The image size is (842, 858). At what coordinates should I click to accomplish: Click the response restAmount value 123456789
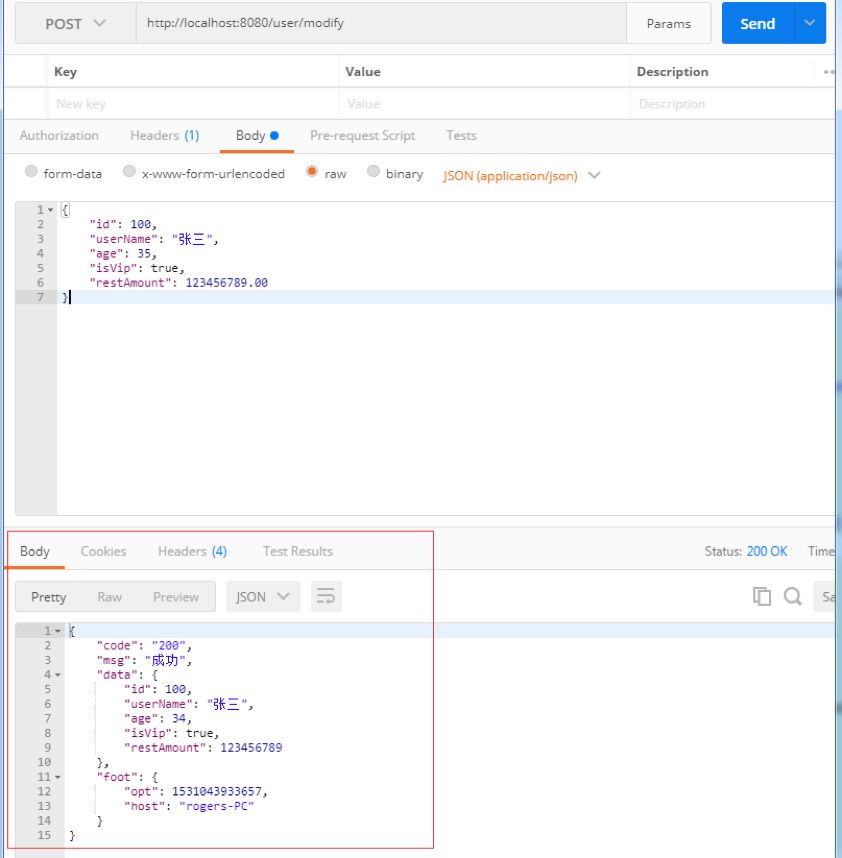[x=251, y=748]
